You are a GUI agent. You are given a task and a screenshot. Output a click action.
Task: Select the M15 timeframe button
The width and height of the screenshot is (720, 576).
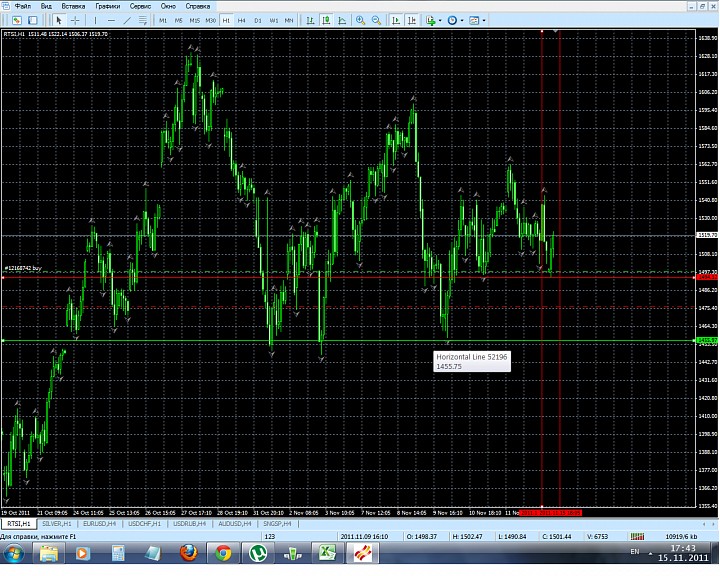pyautogui.click(x=194, y=20)
